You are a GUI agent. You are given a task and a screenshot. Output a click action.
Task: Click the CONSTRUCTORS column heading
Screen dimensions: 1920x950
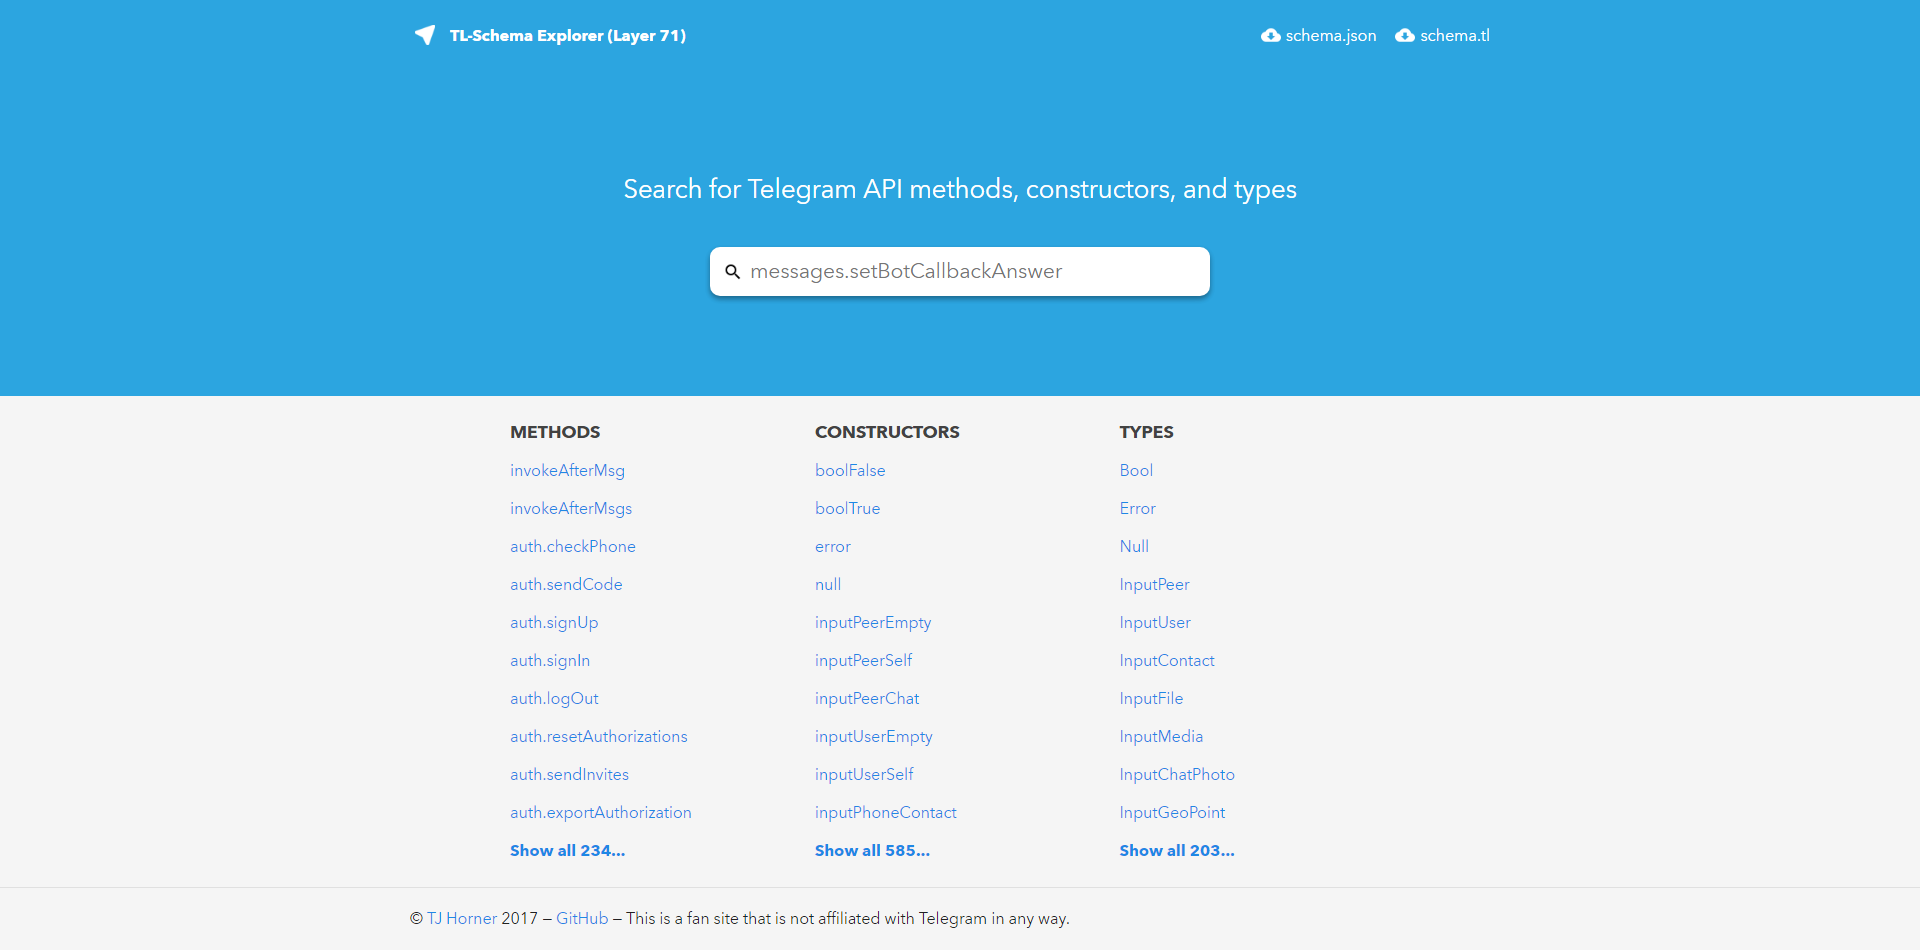(887, 432)
